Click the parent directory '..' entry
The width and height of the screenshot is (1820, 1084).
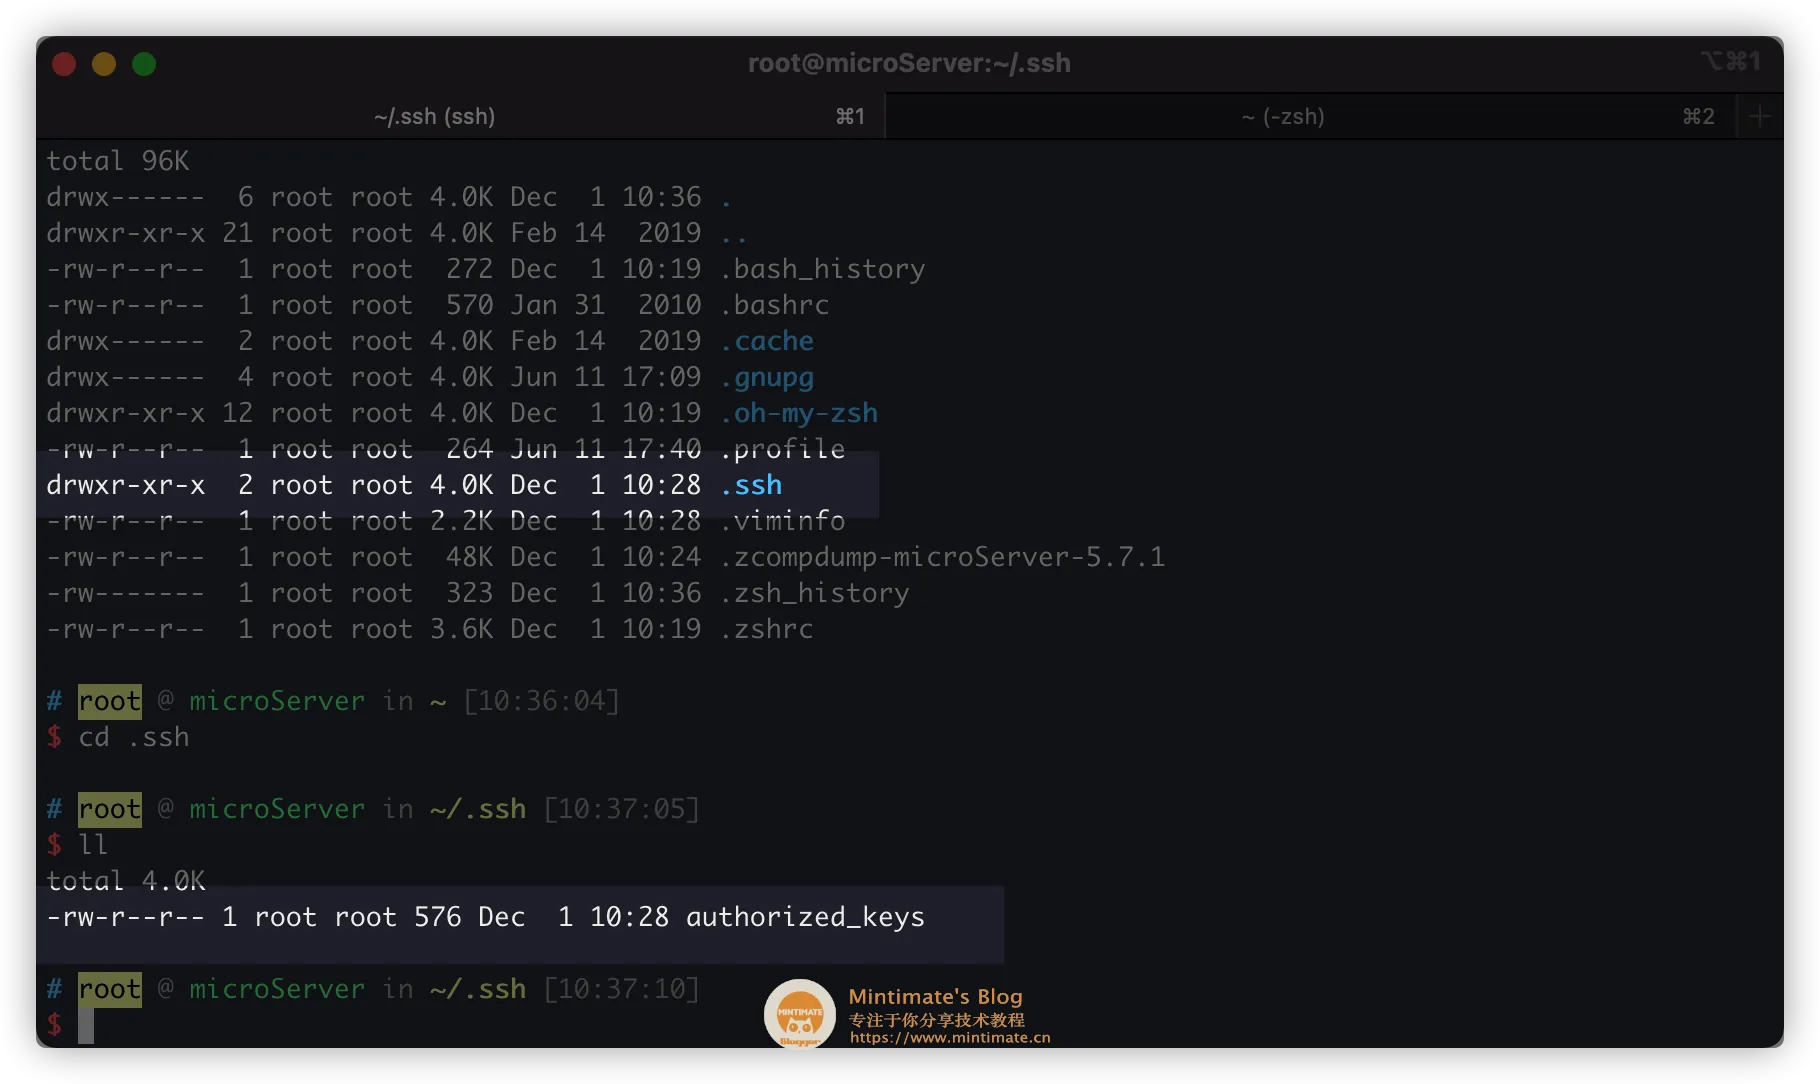735,238
